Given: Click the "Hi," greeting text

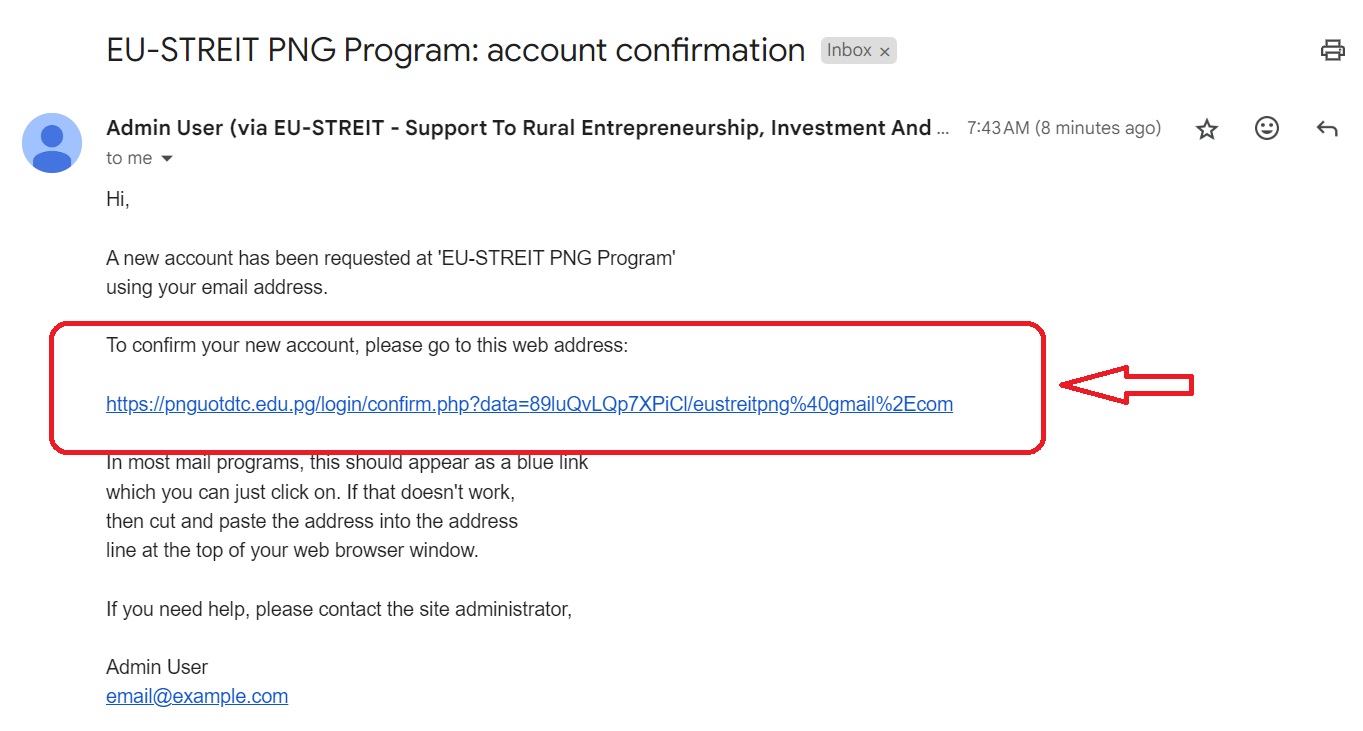Looking at the screenshot, I should point(118,200).
